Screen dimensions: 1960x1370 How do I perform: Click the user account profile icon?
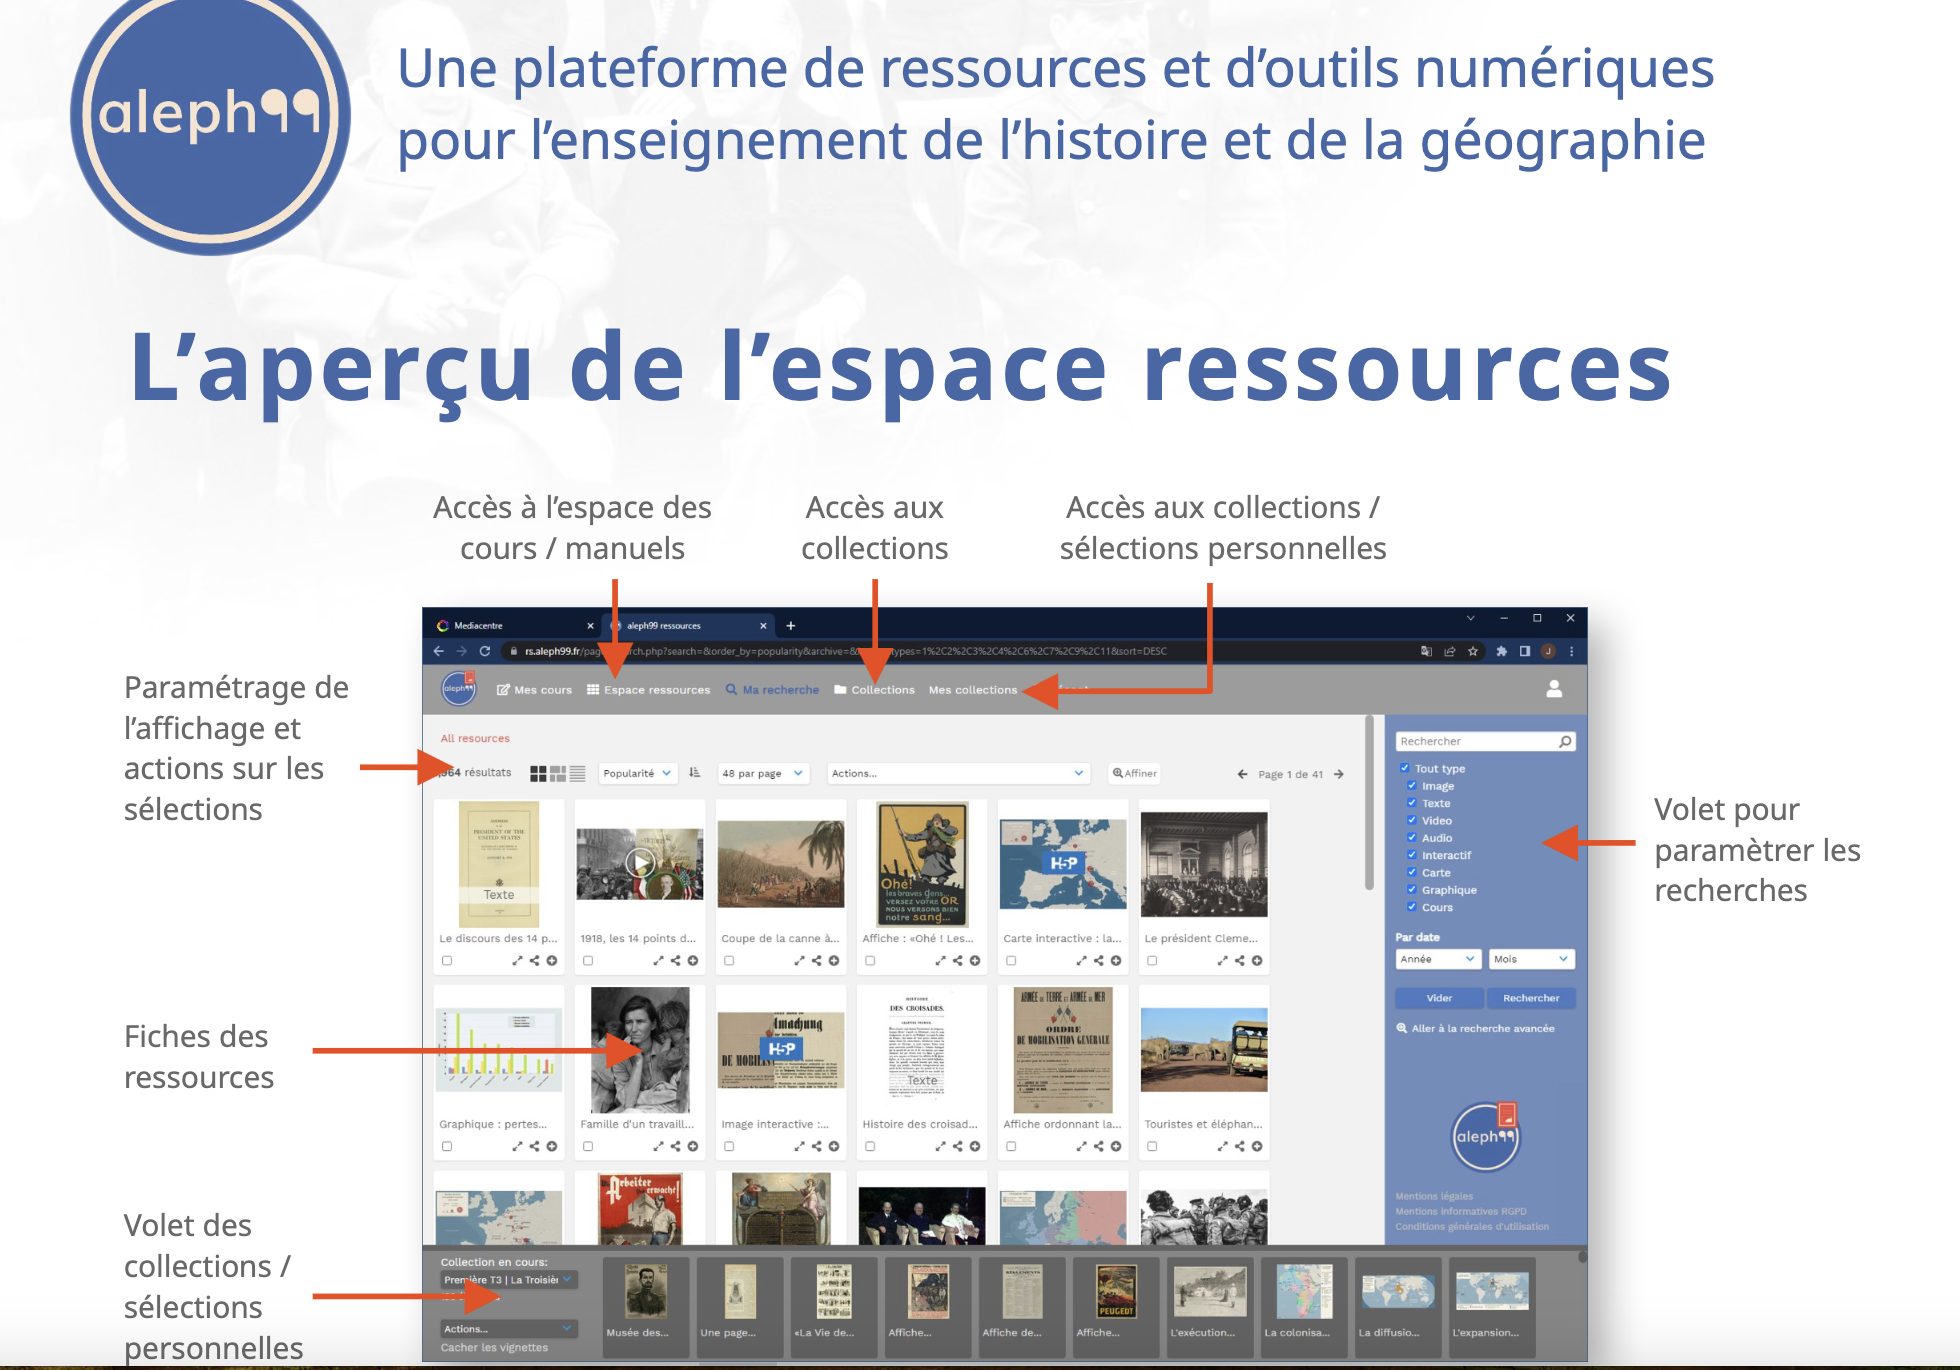(1554, 689)
